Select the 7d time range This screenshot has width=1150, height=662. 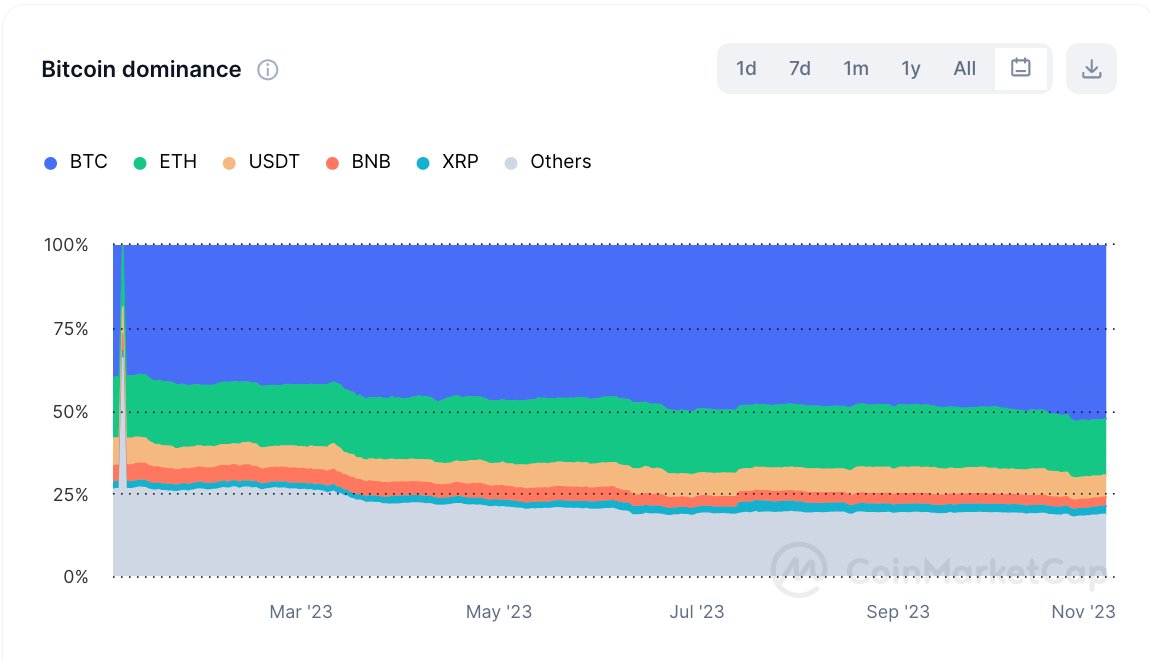tap(799, 68)
